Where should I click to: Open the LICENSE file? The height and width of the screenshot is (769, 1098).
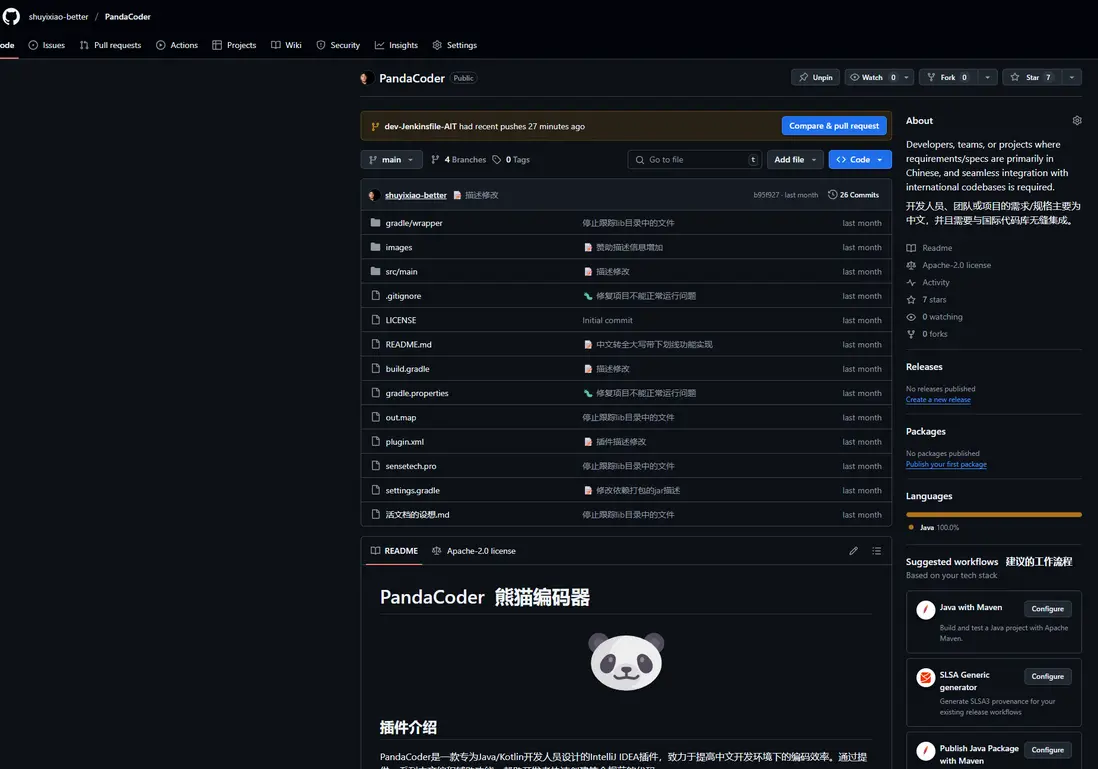(x=401, y=320)
